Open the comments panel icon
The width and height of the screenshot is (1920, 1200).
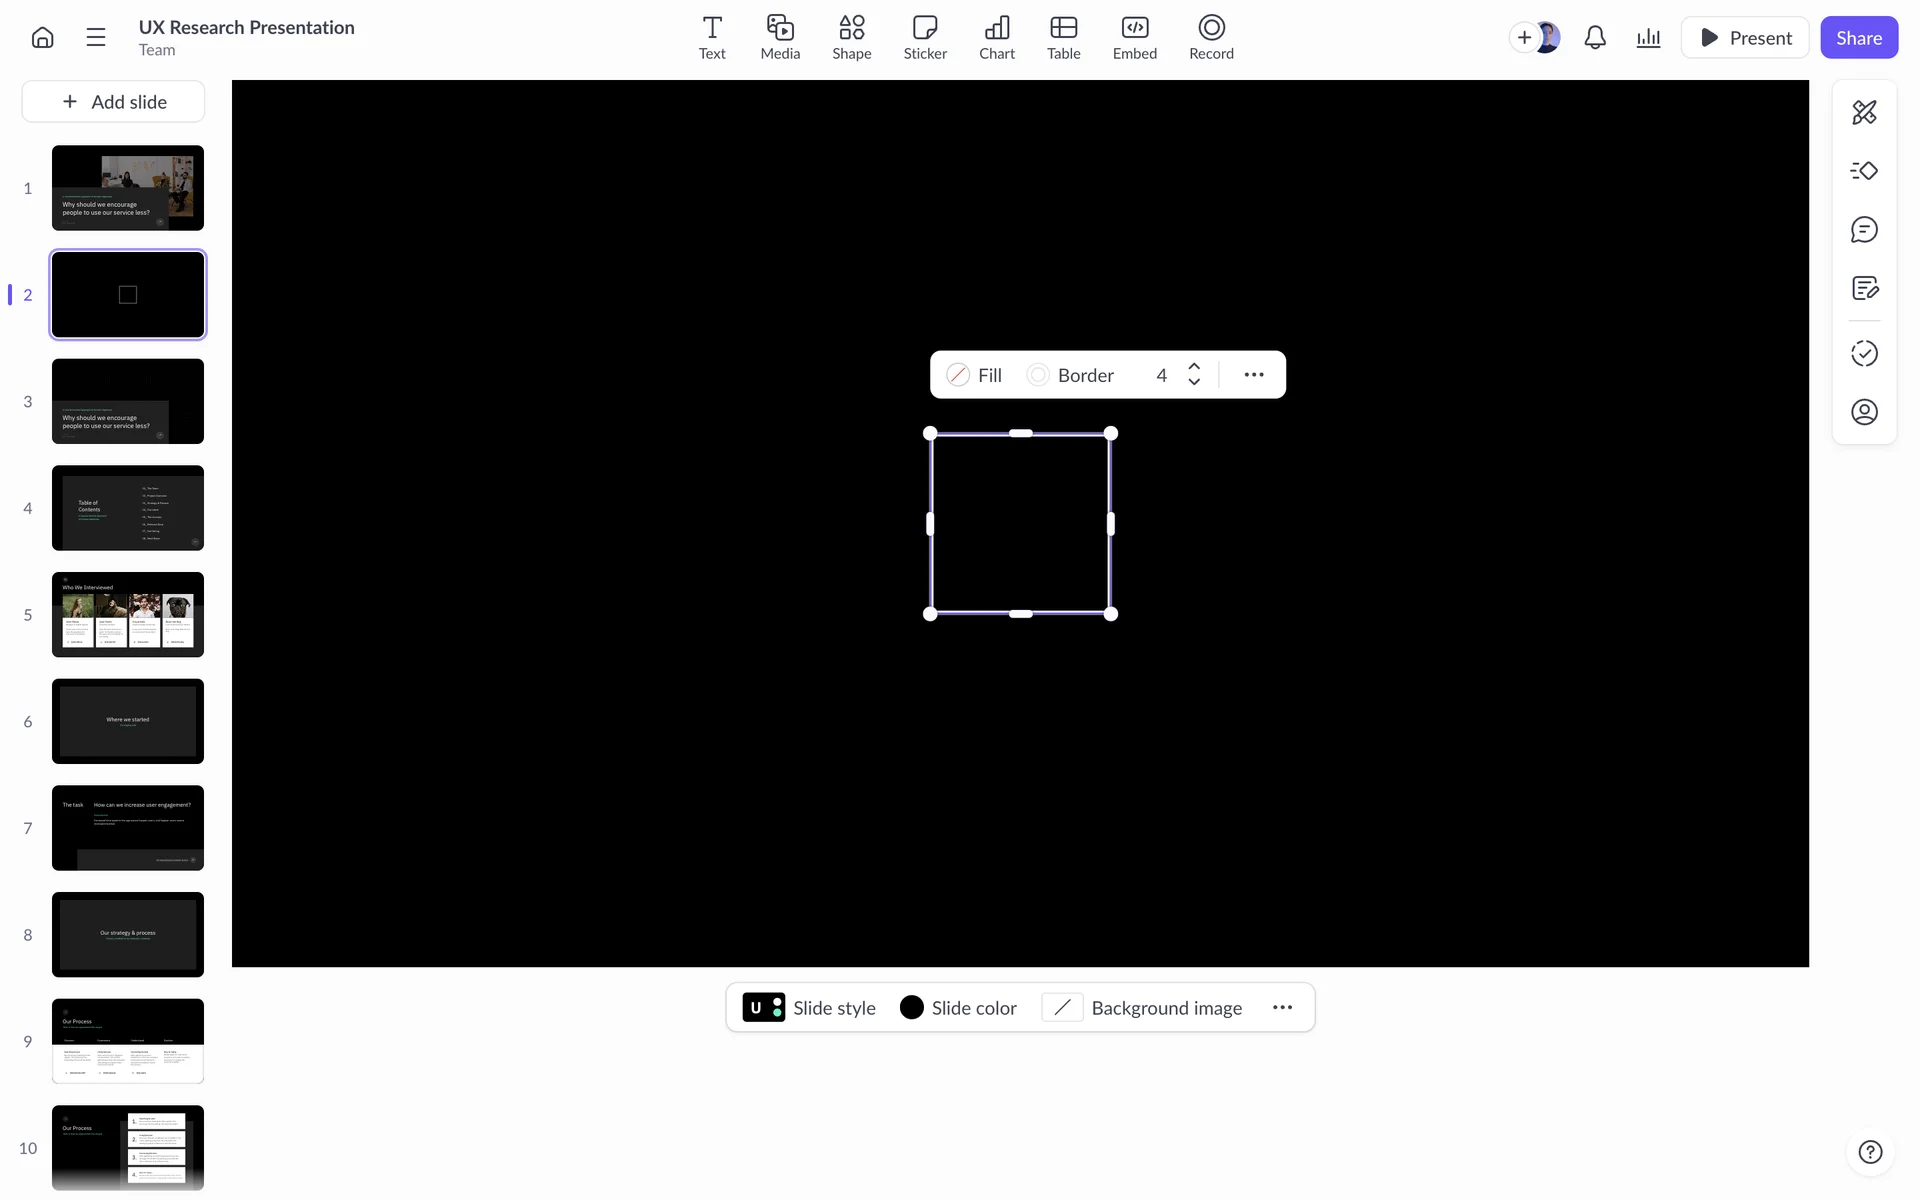click(x=1864, y=230)
